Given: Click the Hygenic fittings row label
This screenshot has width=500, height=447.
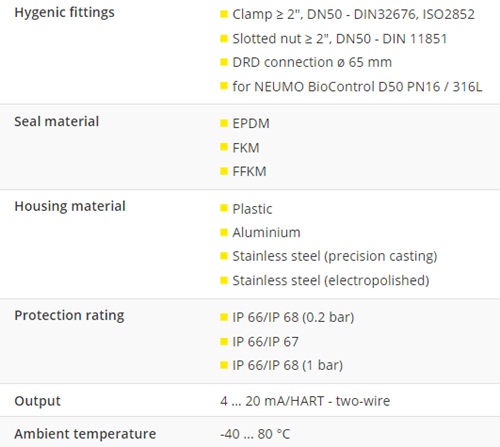Looking at the screenshot, I should [x=64, y=13].
